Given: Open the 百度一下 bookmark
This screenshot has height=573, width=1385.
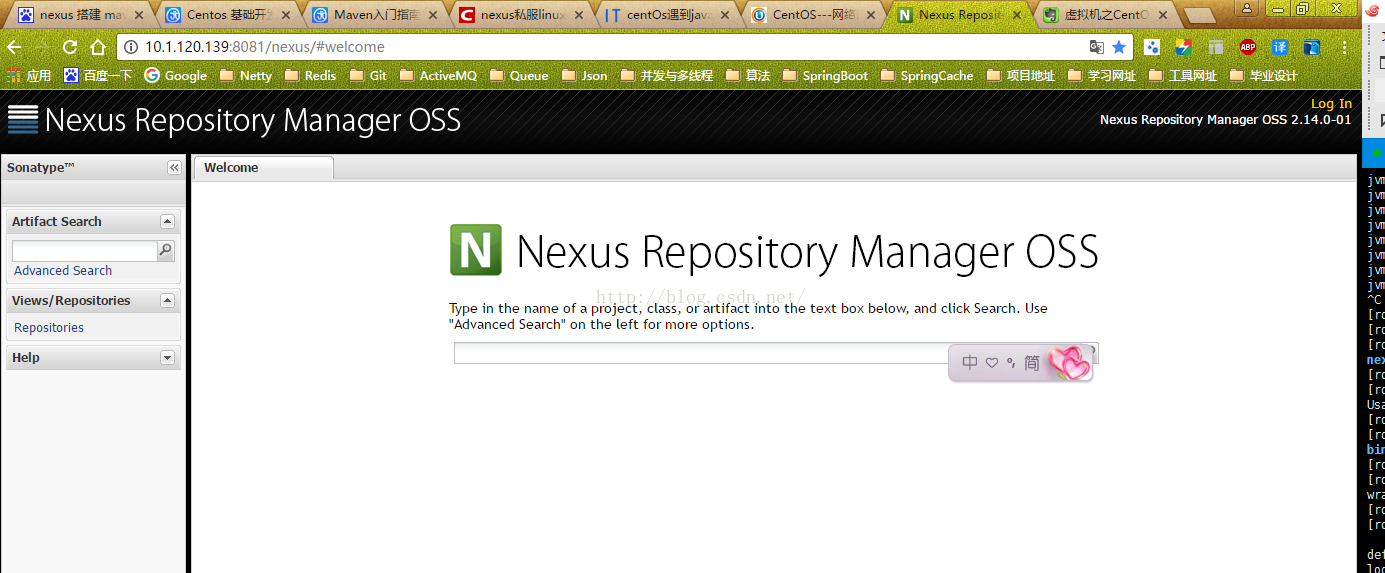Looking at the screenshot, I should pyautogui.click(x=98, y=75).
